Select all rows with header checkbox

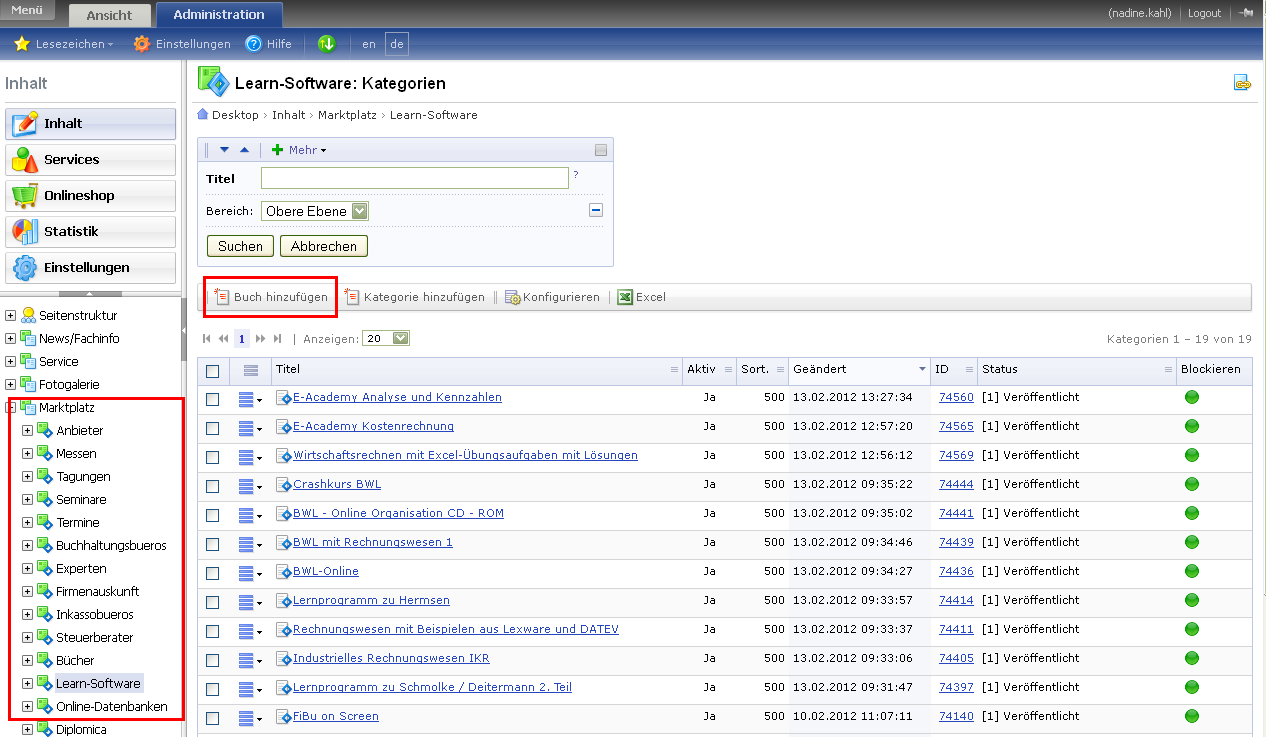(x=212, y=370)
